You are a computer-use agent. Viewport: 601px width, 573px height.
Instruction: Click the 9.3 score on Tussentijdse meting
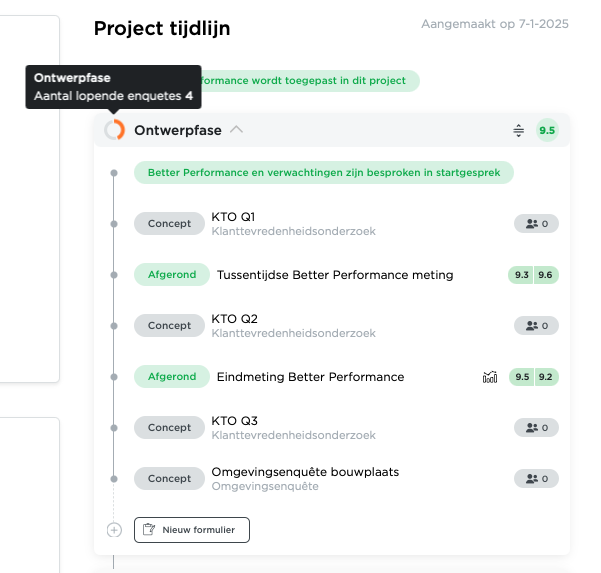[521, 275]
